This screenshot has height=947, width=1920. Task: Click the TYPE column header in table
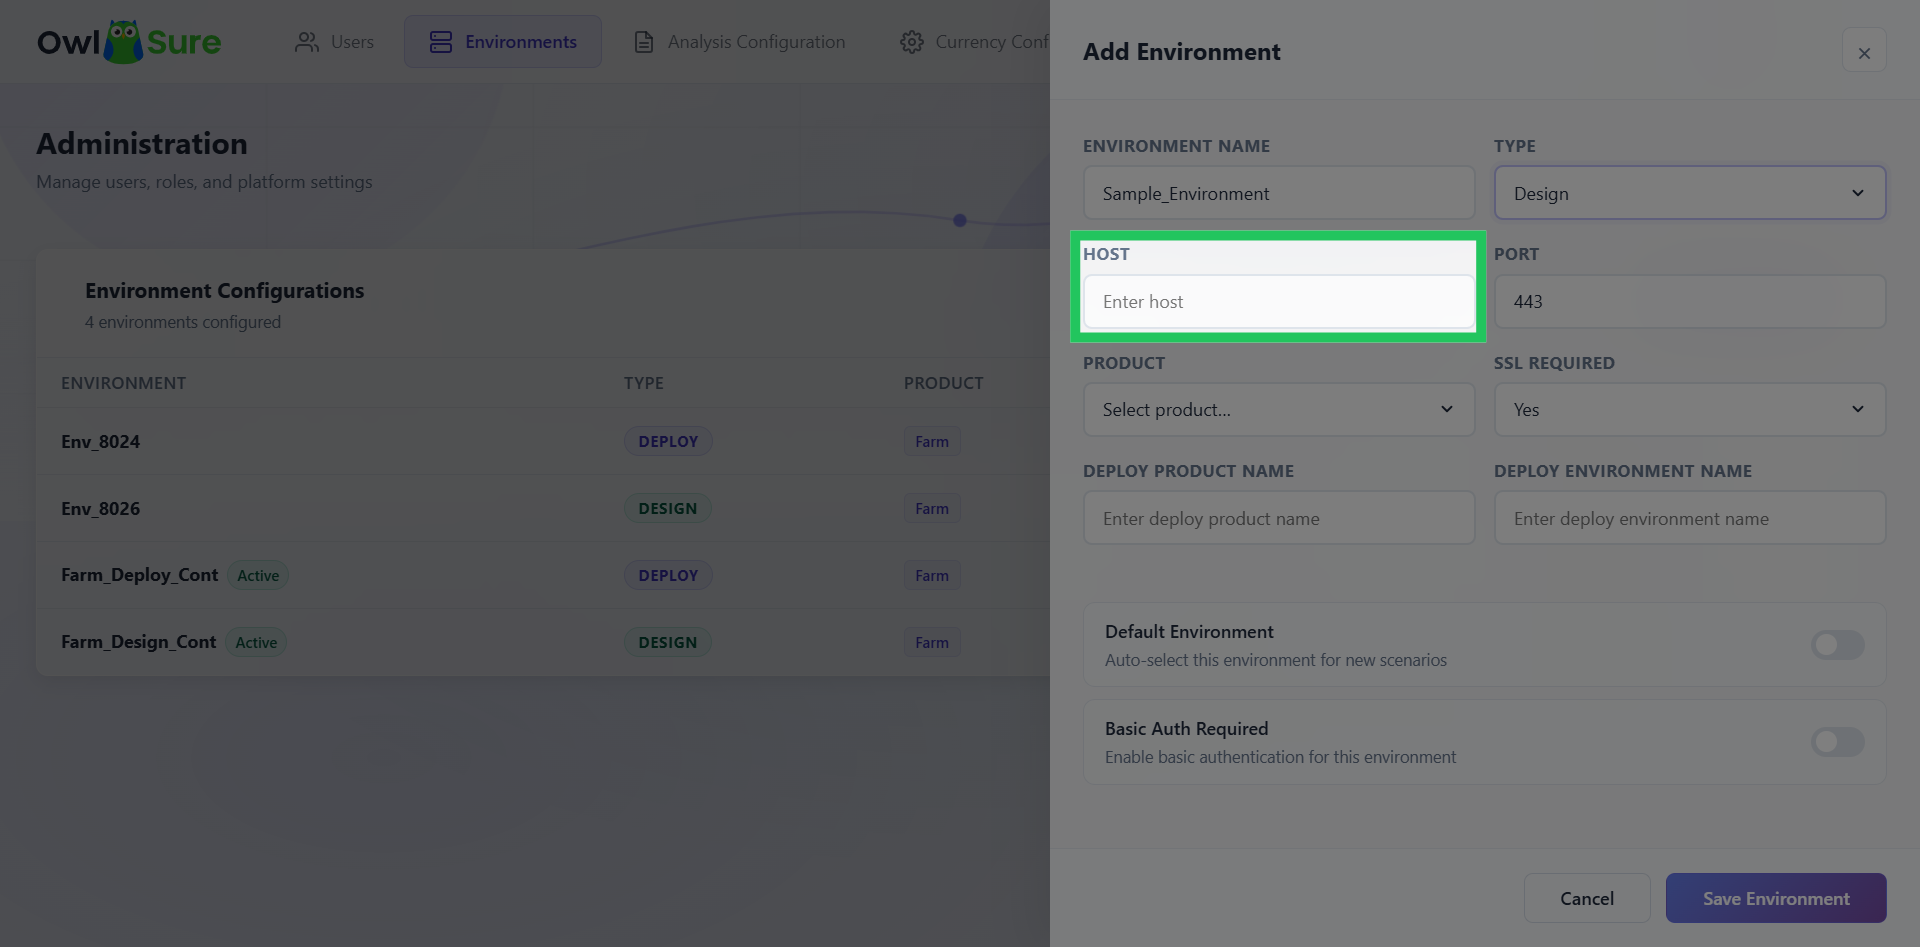tap(644, 383)
